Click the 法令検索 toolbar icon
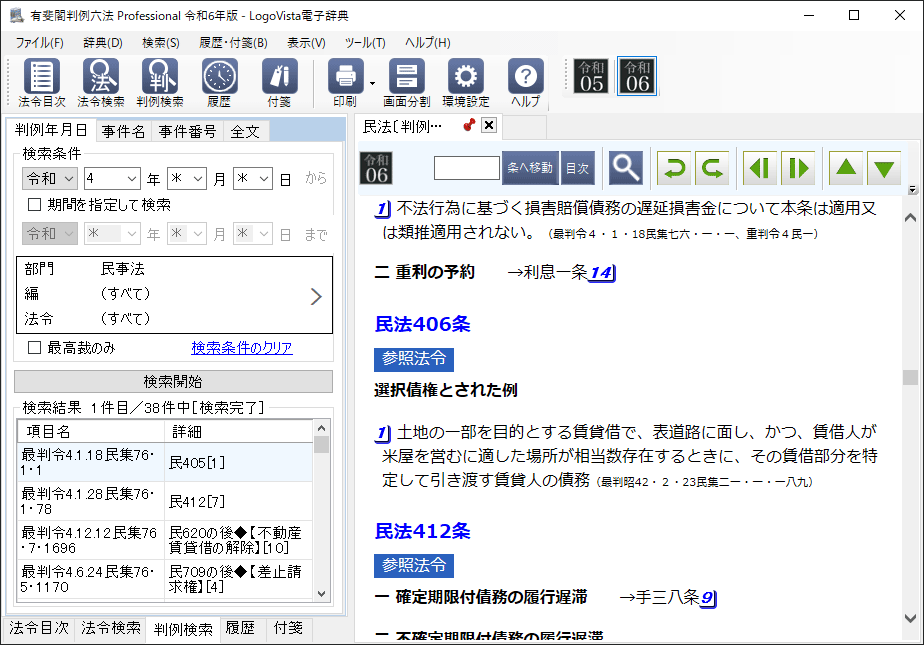 tap(101, 78)
